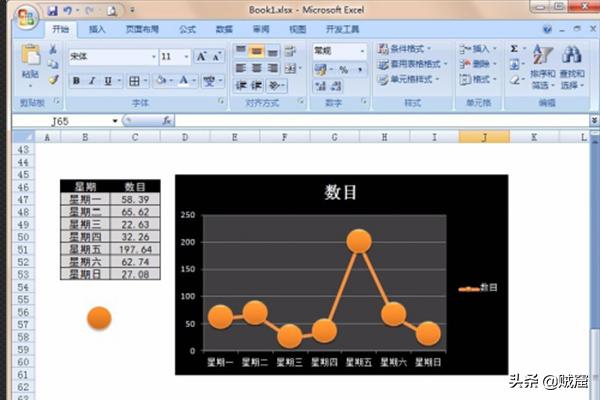Open number format dropdown
Viewport: 600px width, 400px height.
point(362,51)
